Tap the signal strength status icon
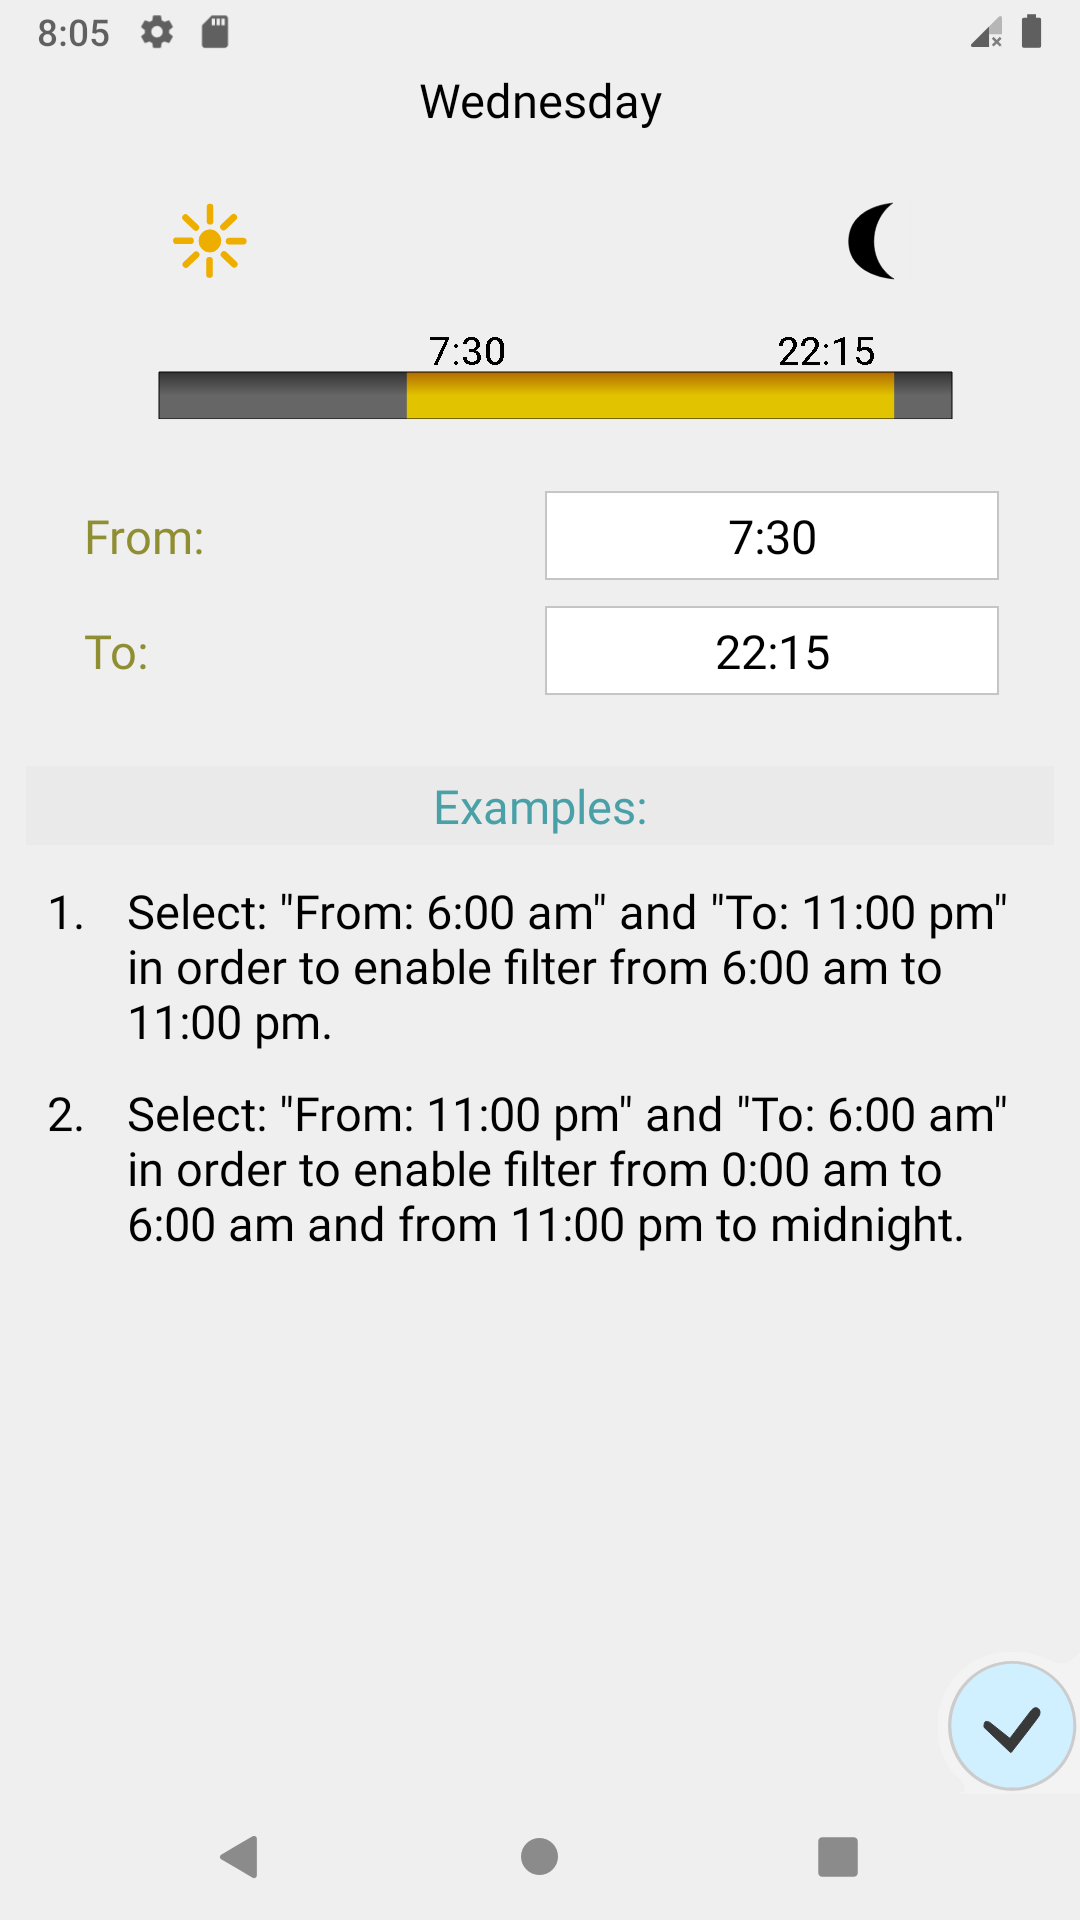The image size is (1080, 1920). point(986,32)
